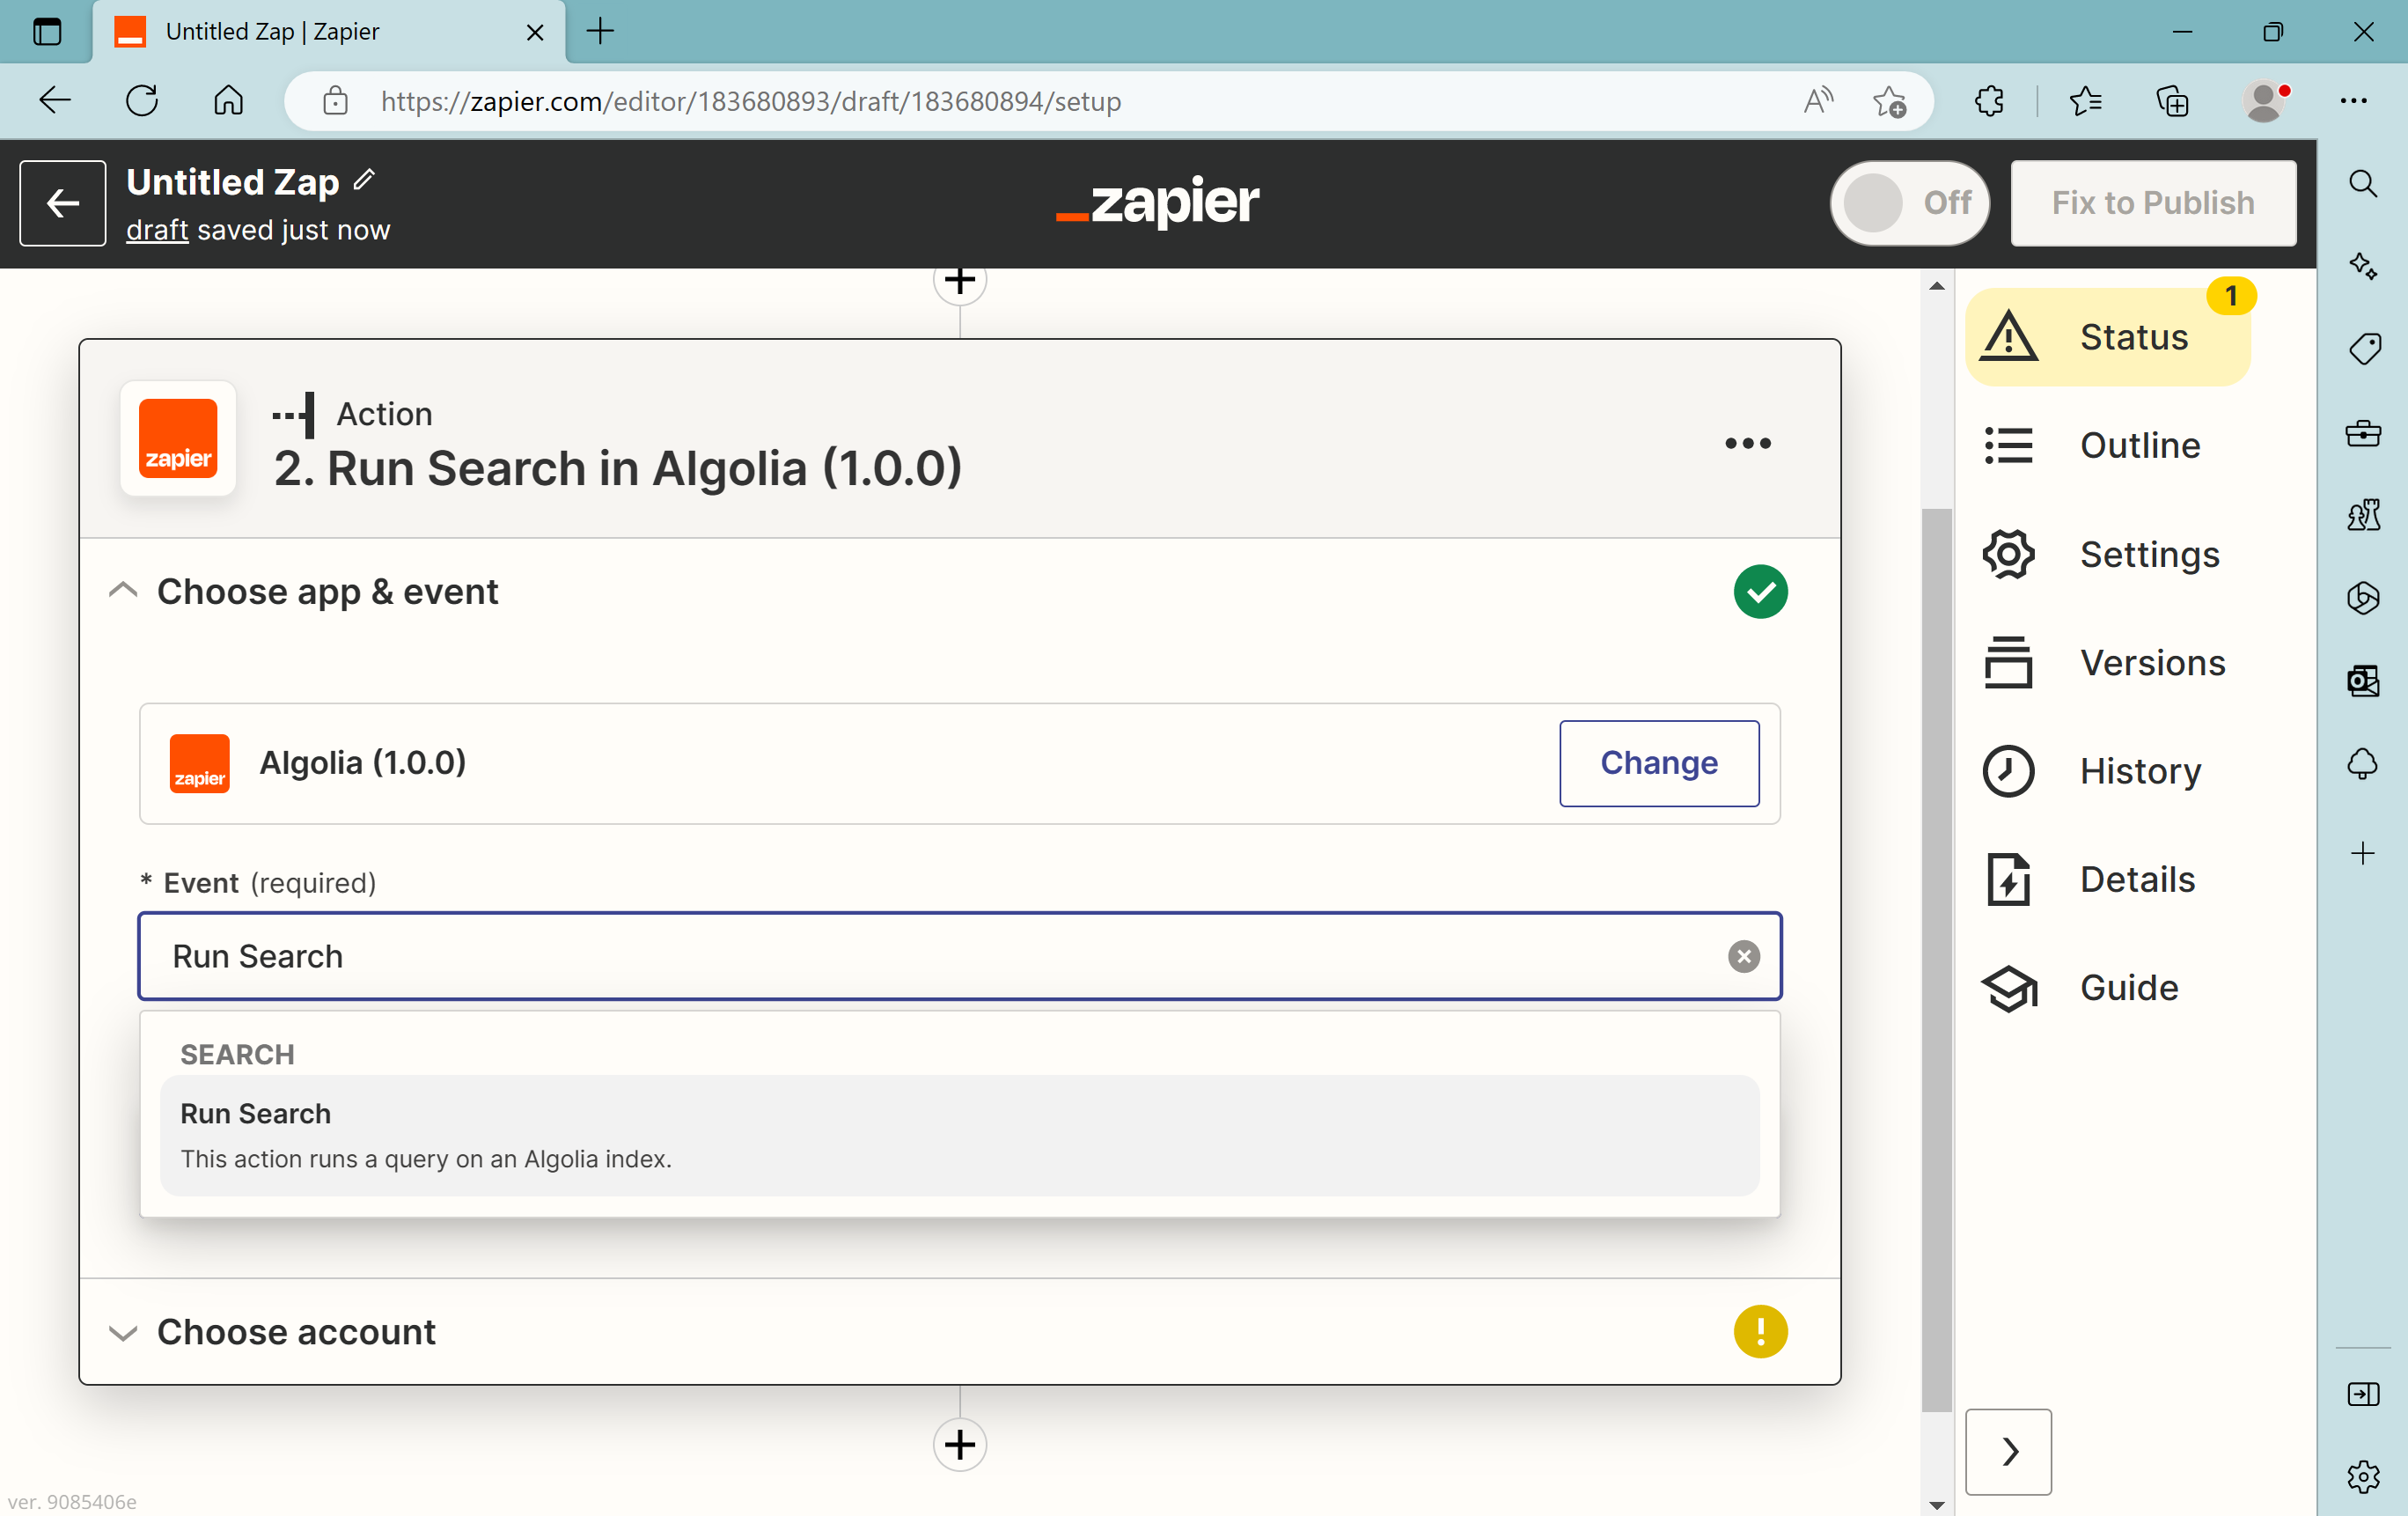Viewport: 2408px width, 1516px height.
Task: Open Edge sidebar Games chess icon
Action: (x=2363, y=515)
